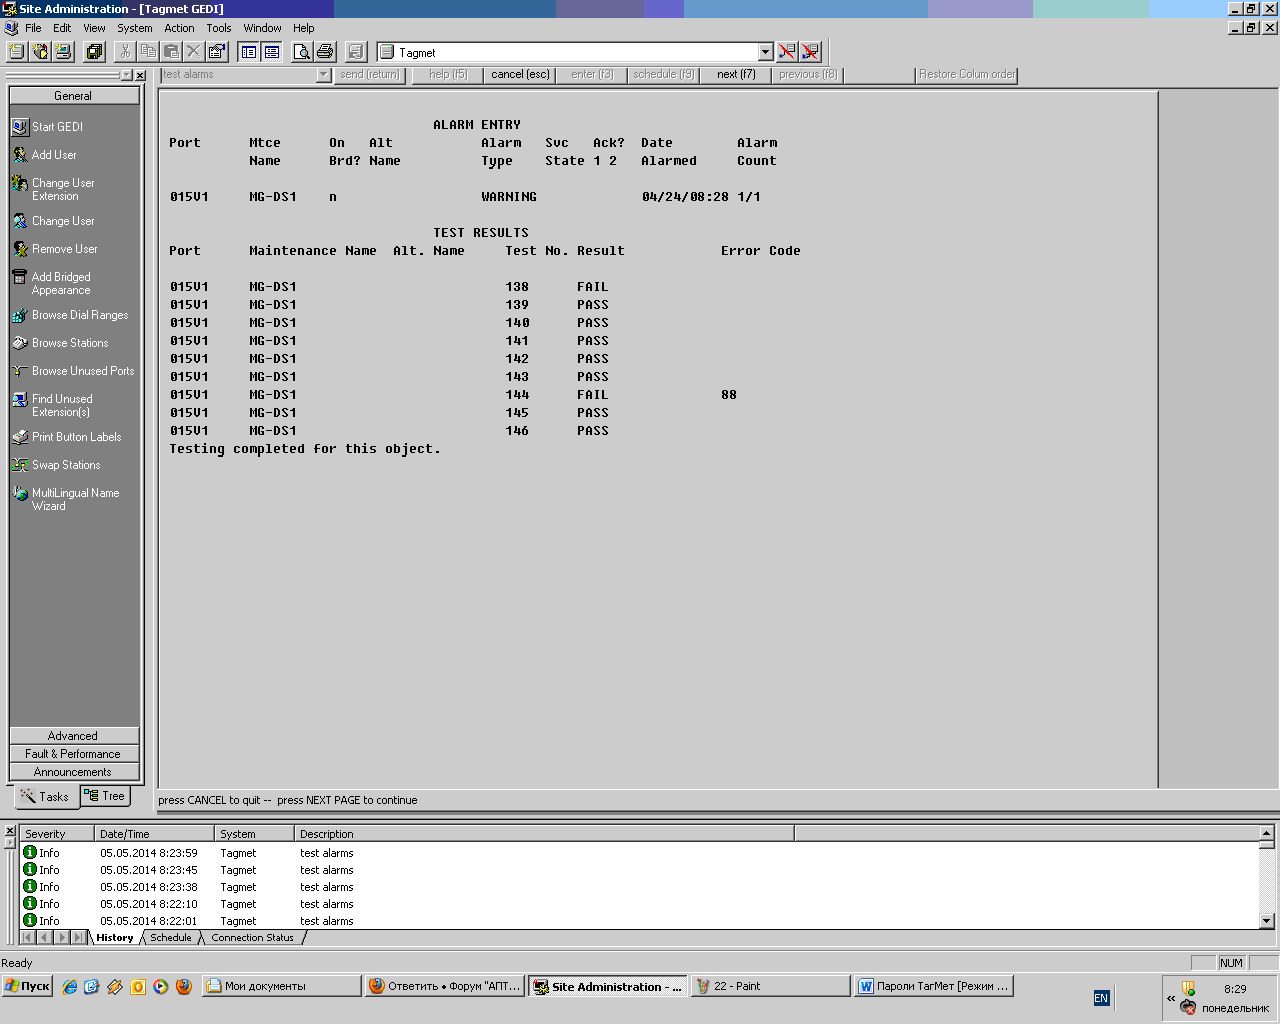This screenshot has height=1024, width=1280.
Task: Click the Properties toolbar icon
Action: click(x=217, y=51)
